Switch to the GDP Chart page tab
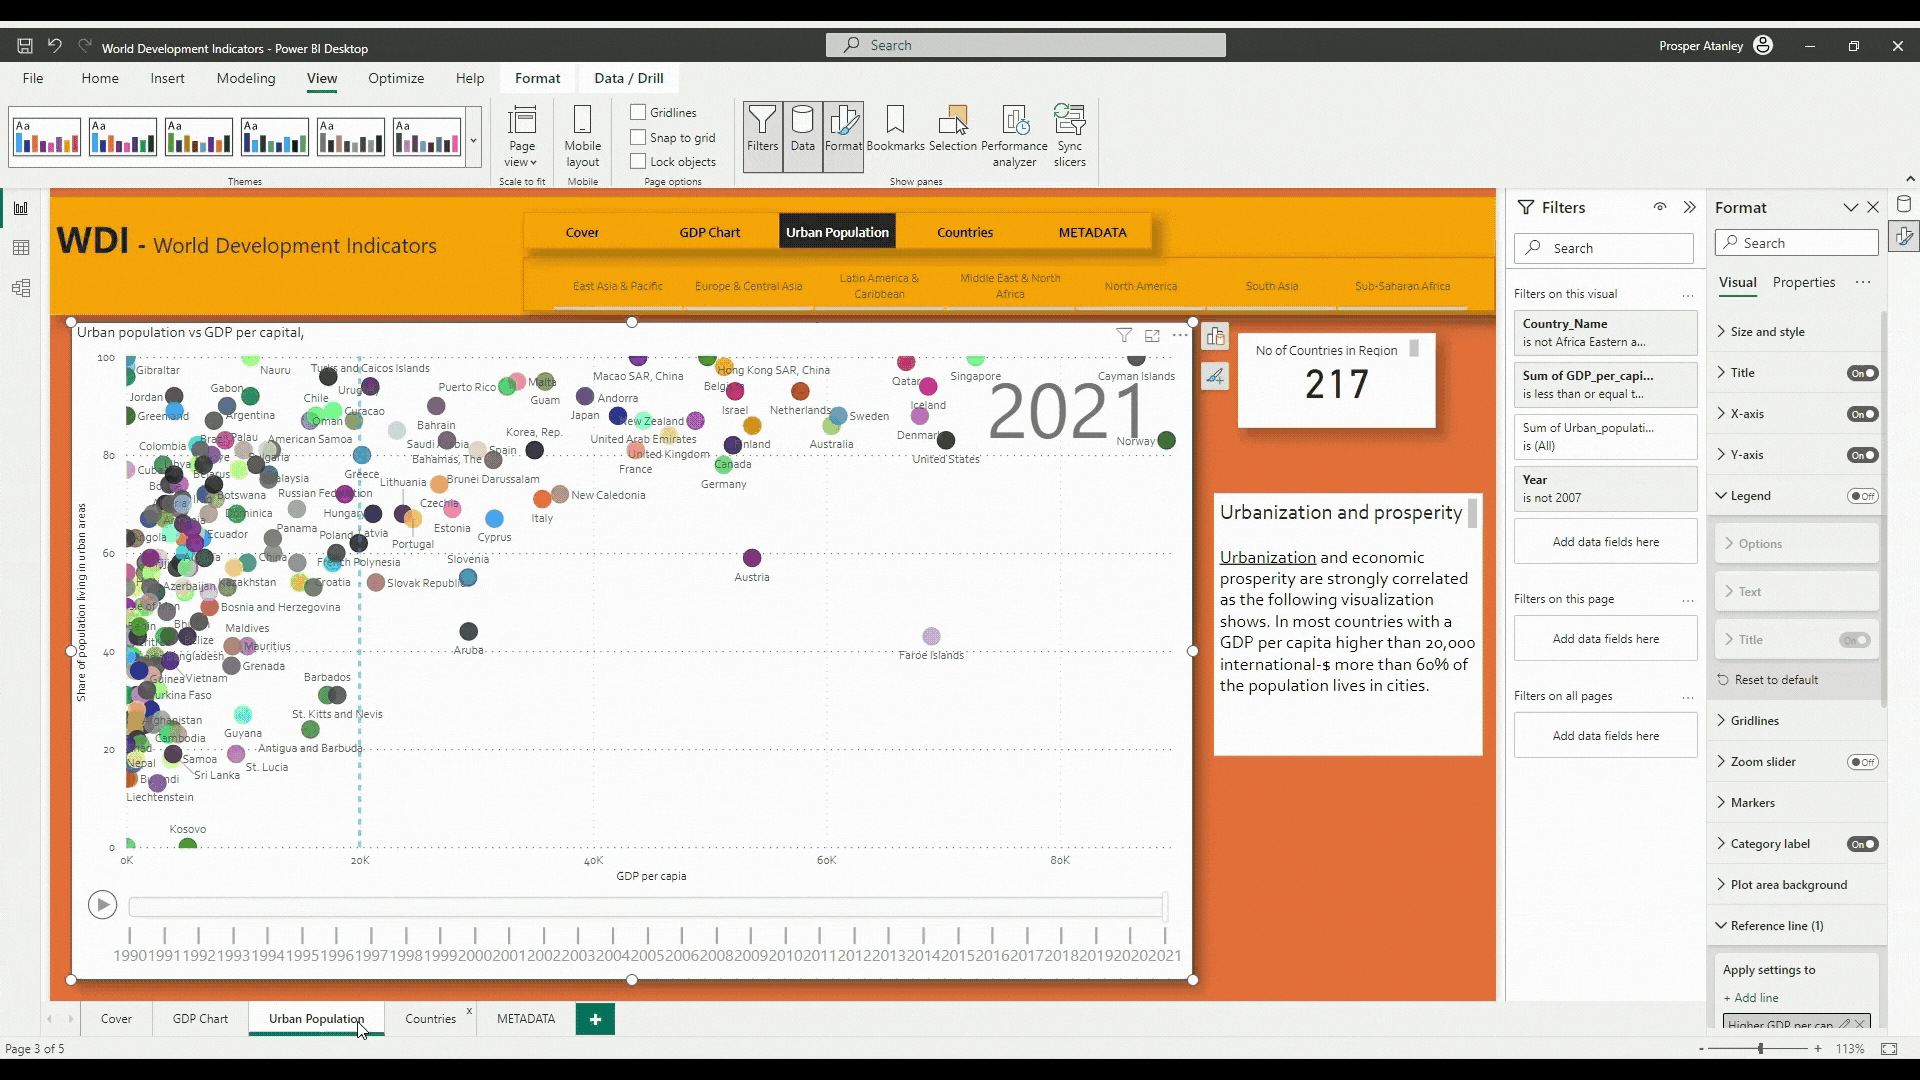The height and width of the screenshot is (1080, 1920). point(200,1019)
